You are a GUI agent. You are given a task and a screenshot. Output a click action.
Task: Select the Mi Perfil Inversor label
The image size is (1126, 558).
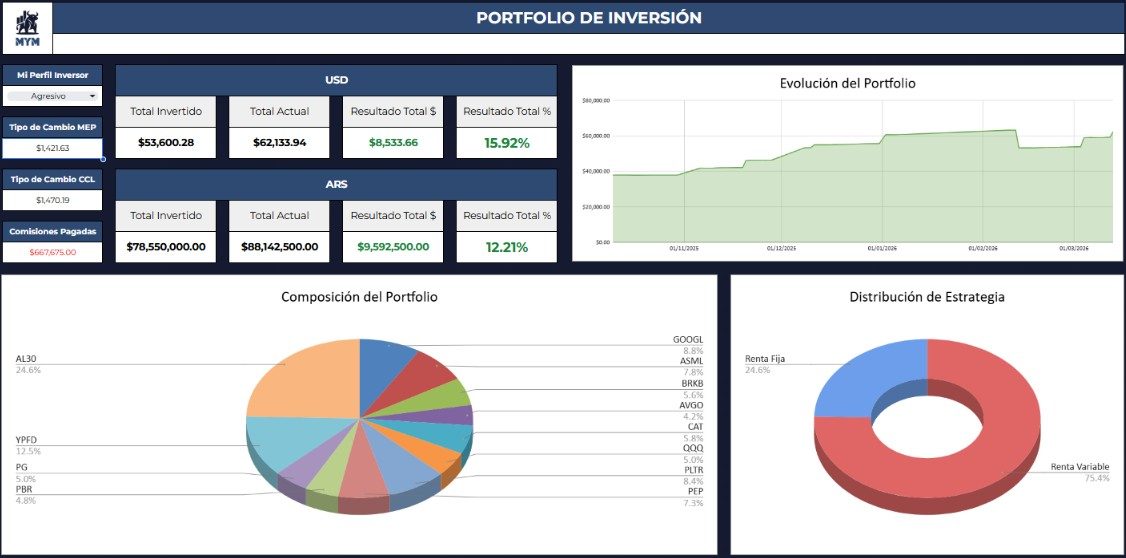tap(52, 75)
